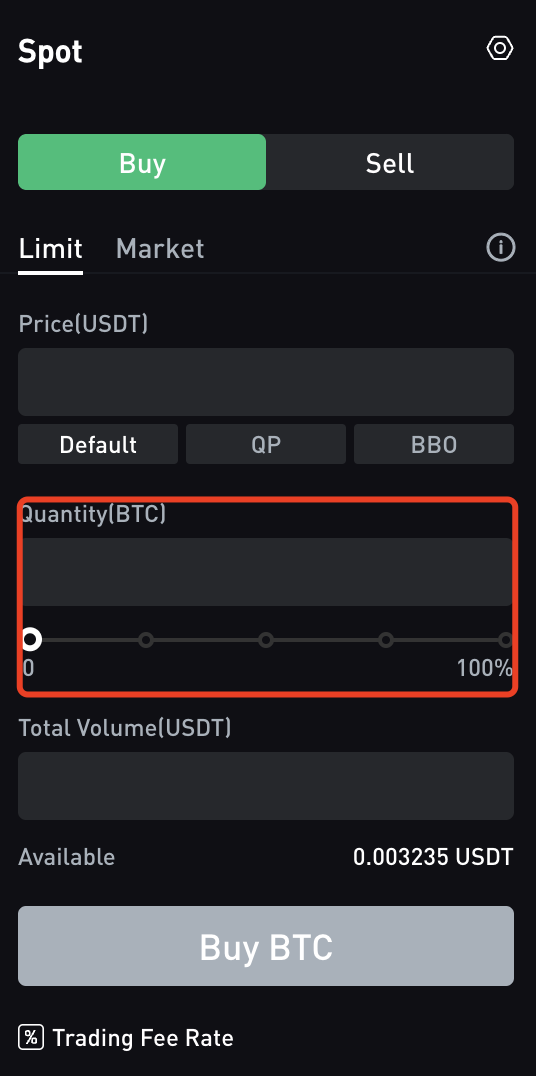Switch to the Sell side
The width and height of the screenshot is (536, 1076).
point(390,162)
